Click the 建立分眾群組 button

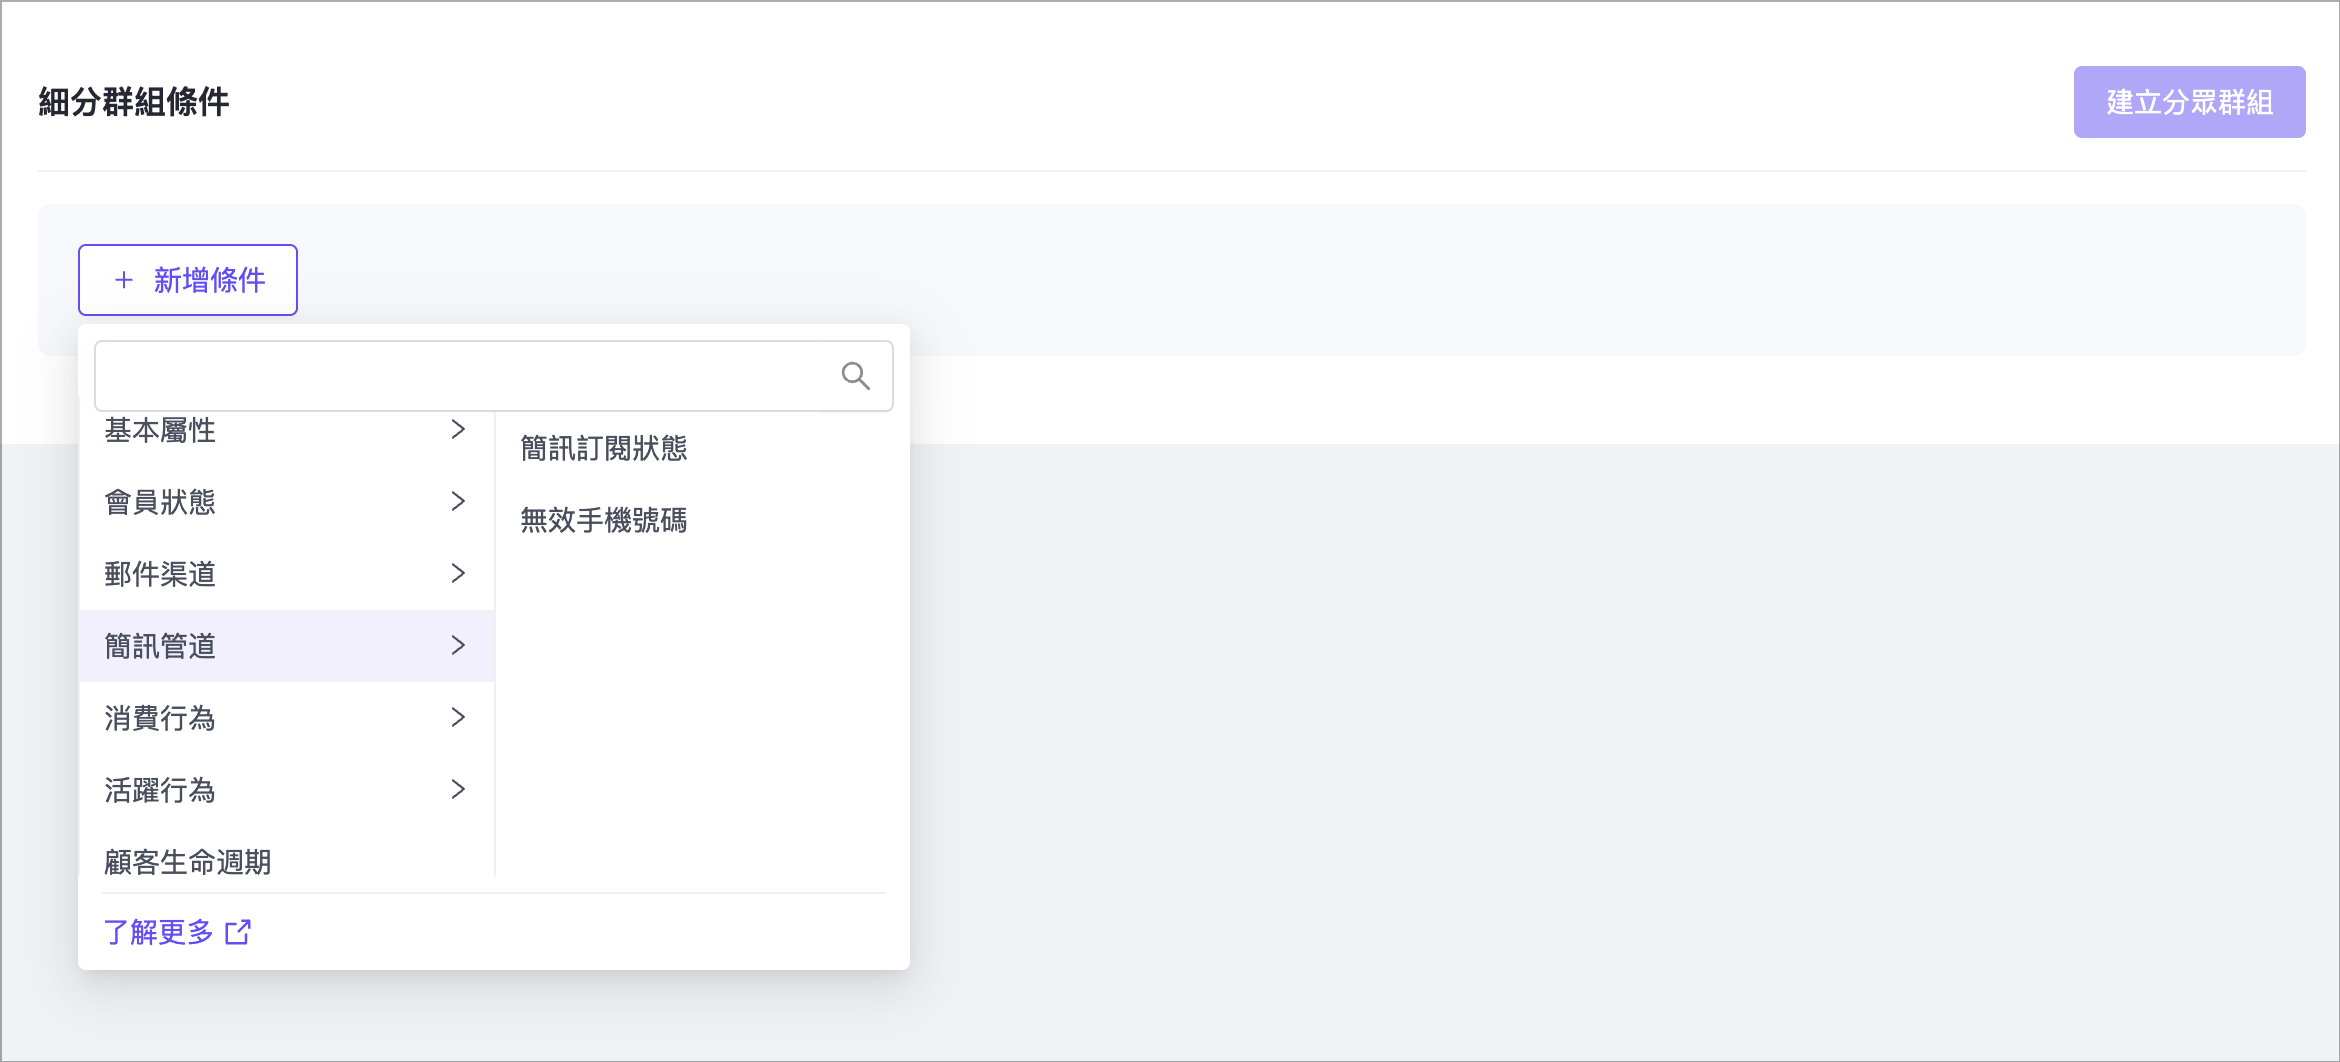tap(2189, 102)
